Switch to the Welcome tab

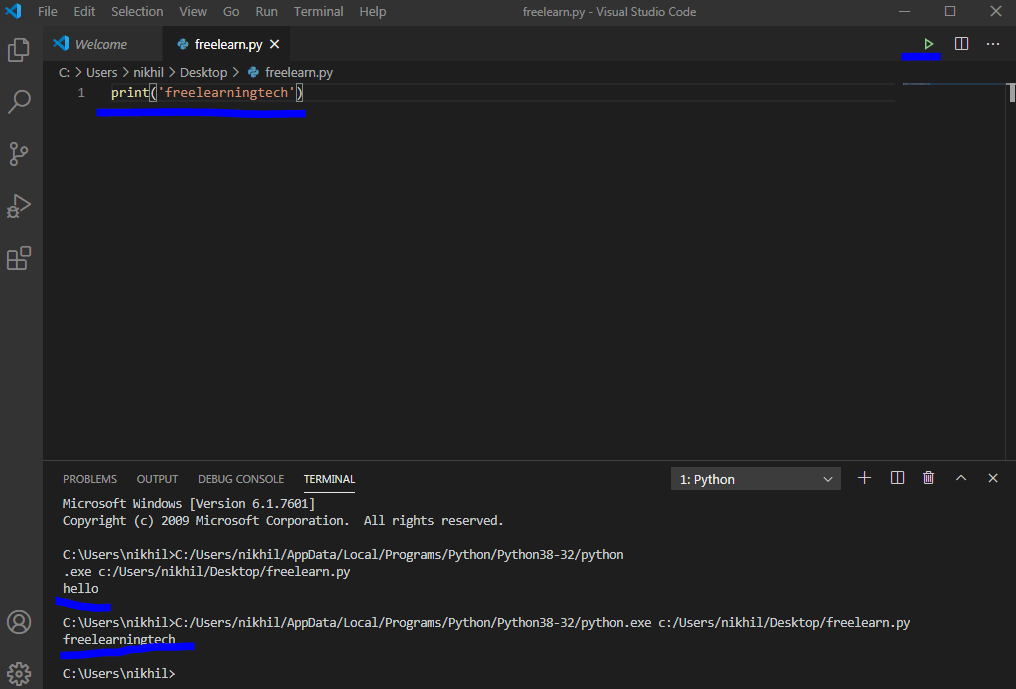click(102, 44)
